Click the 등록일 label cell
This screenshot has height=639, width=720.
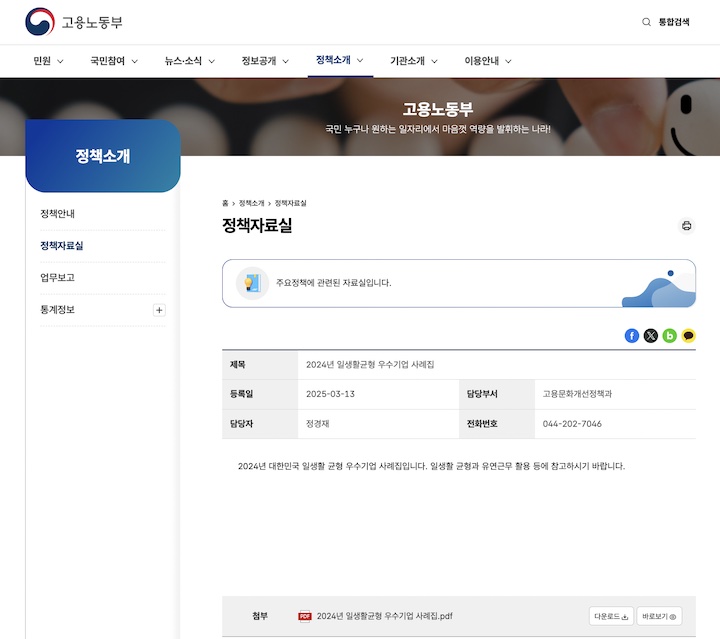point(260,394)
